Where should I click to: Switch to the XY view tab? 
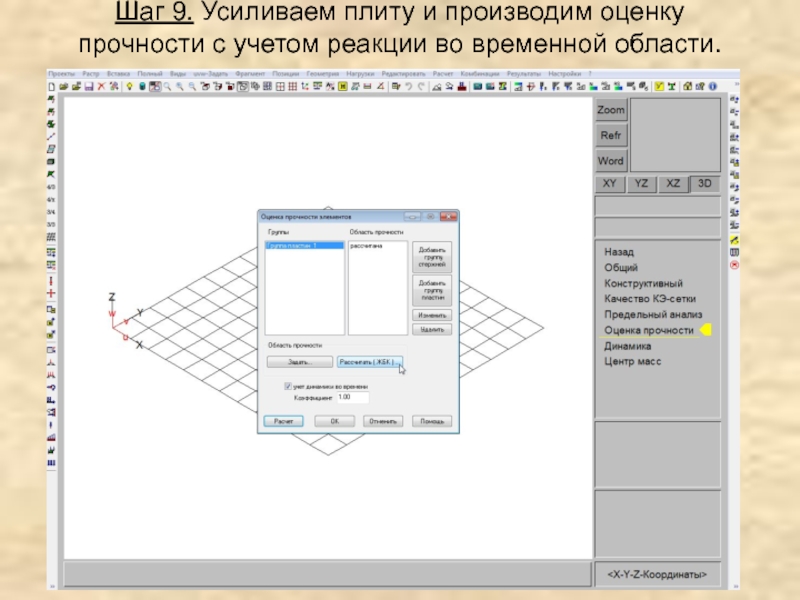609,184
